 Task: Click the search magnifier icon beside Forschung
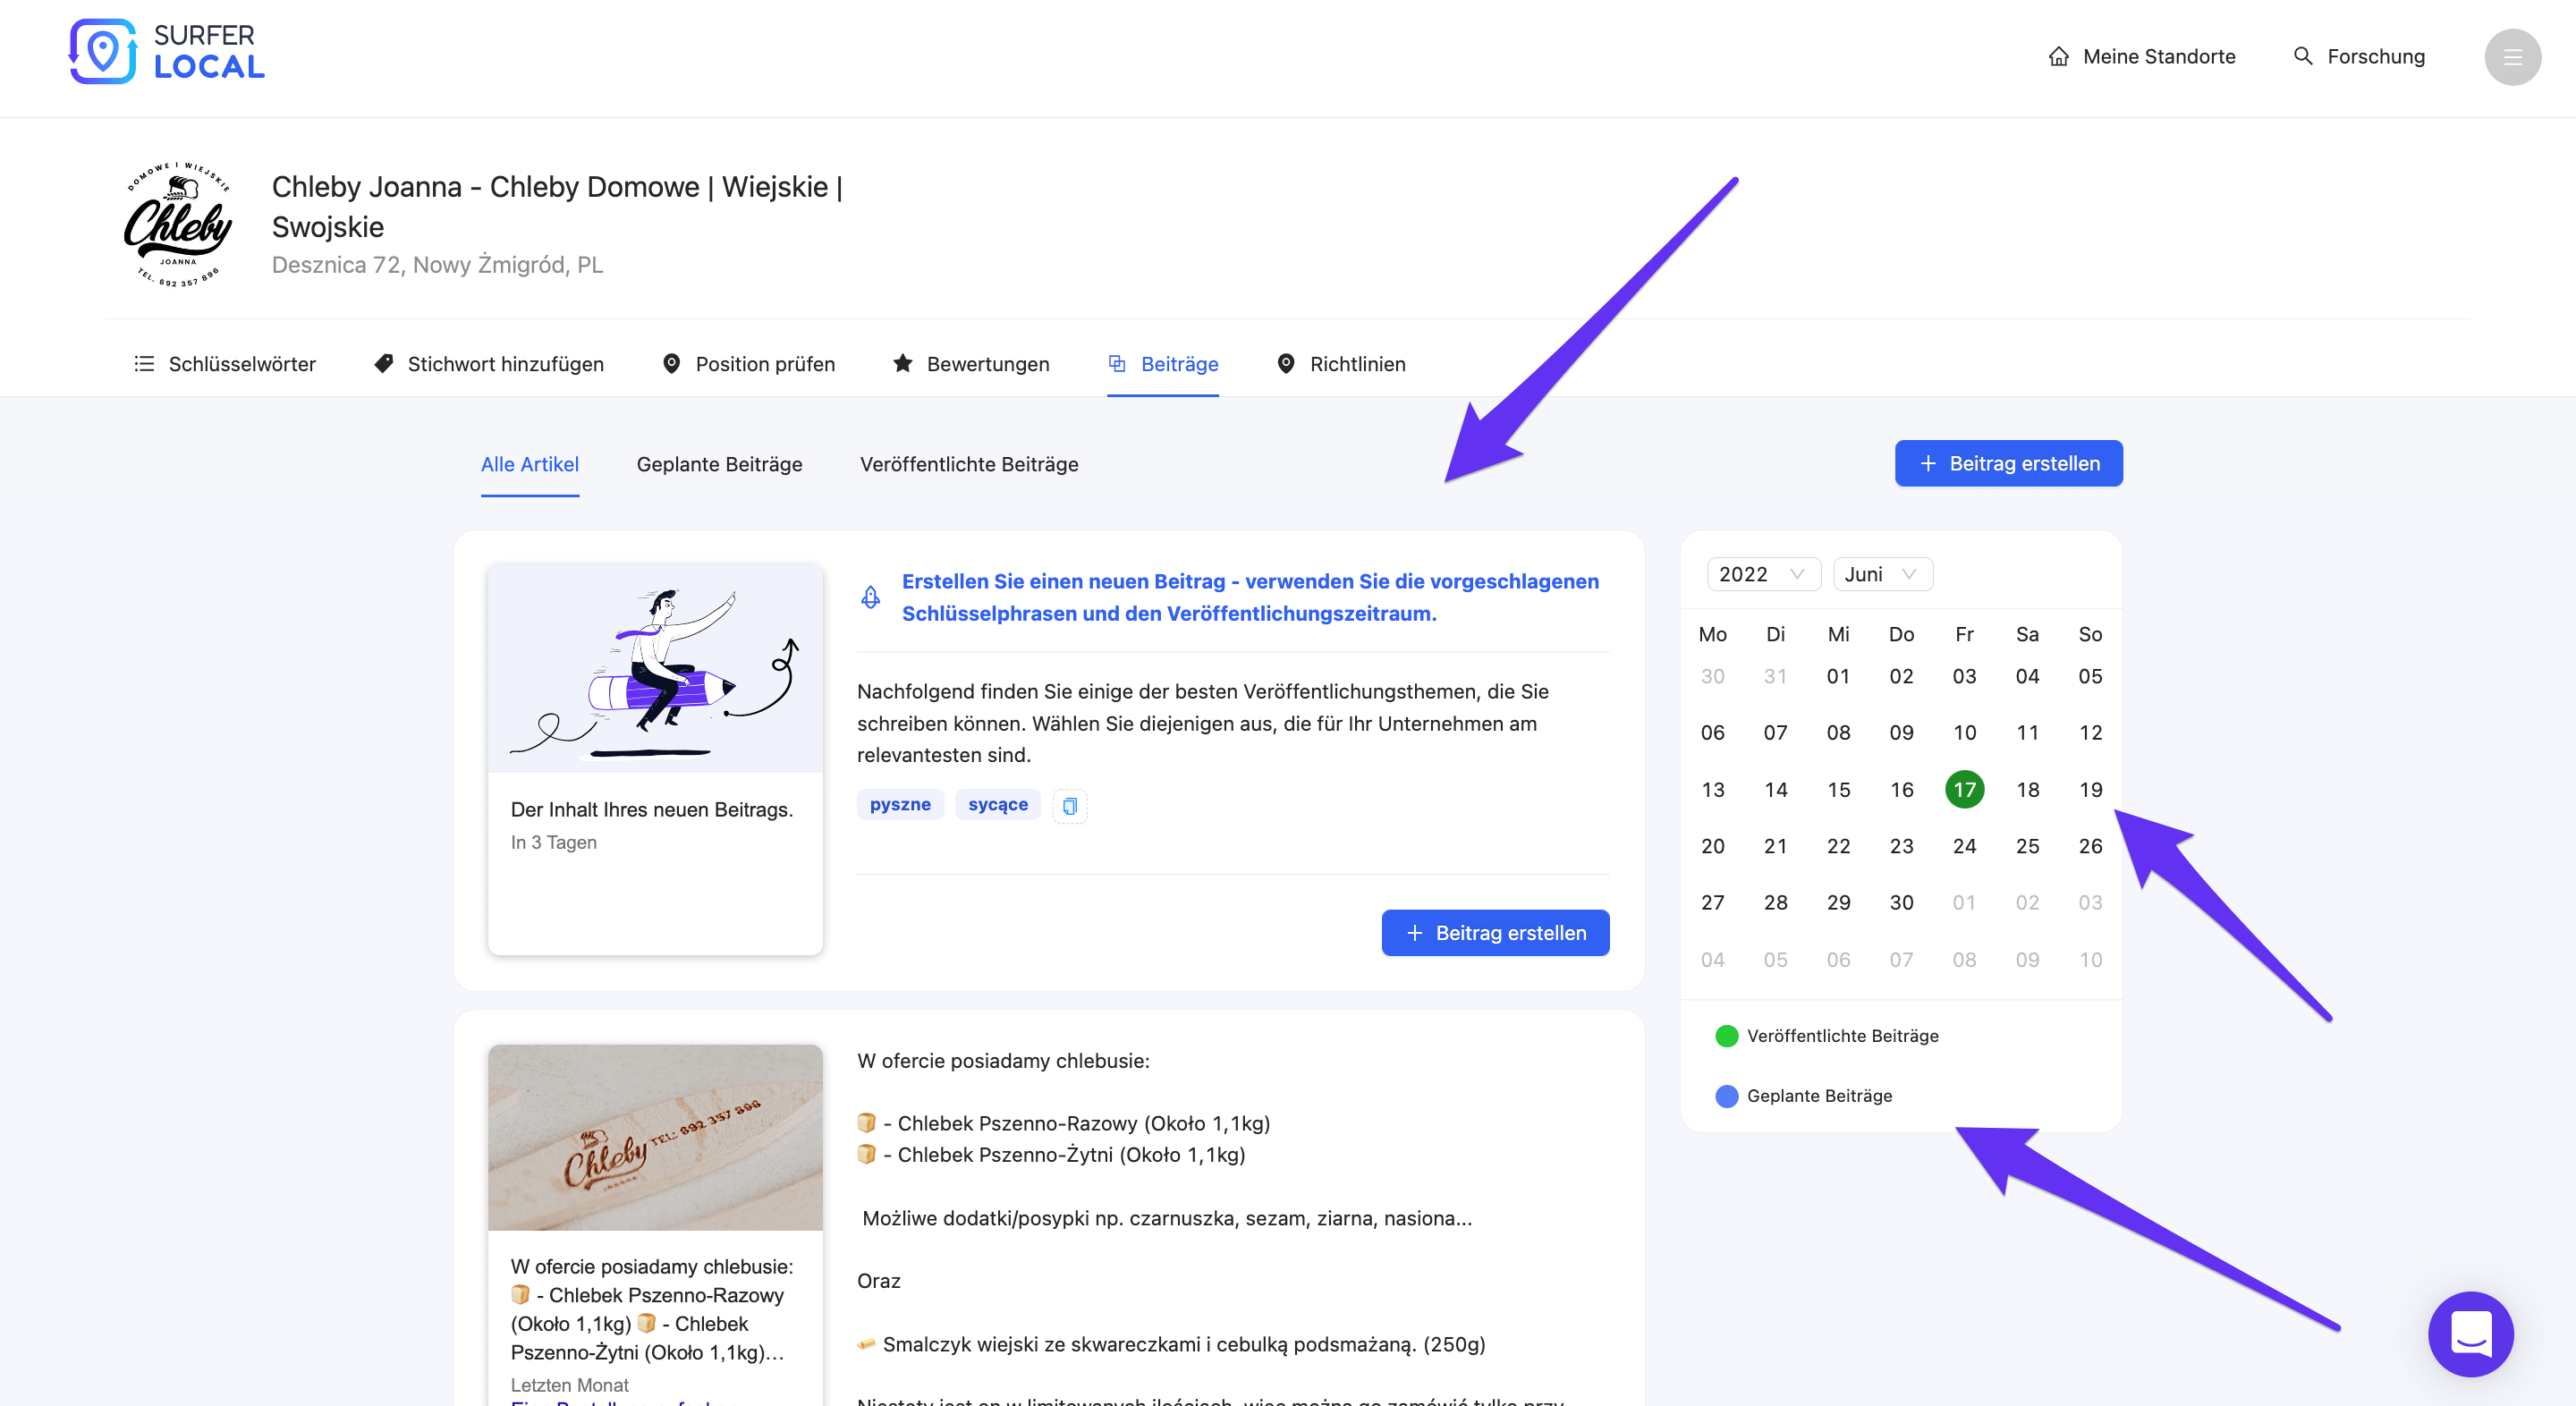pyautogui.click(x=2302, y=56)
